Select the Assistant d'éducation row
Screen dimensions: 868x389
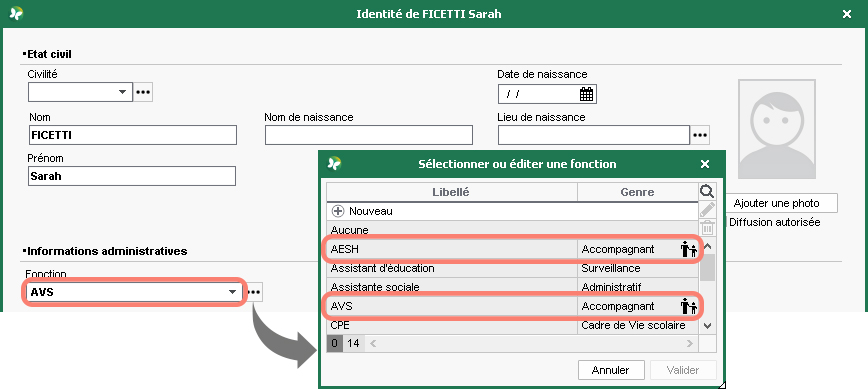coord(512,268)
